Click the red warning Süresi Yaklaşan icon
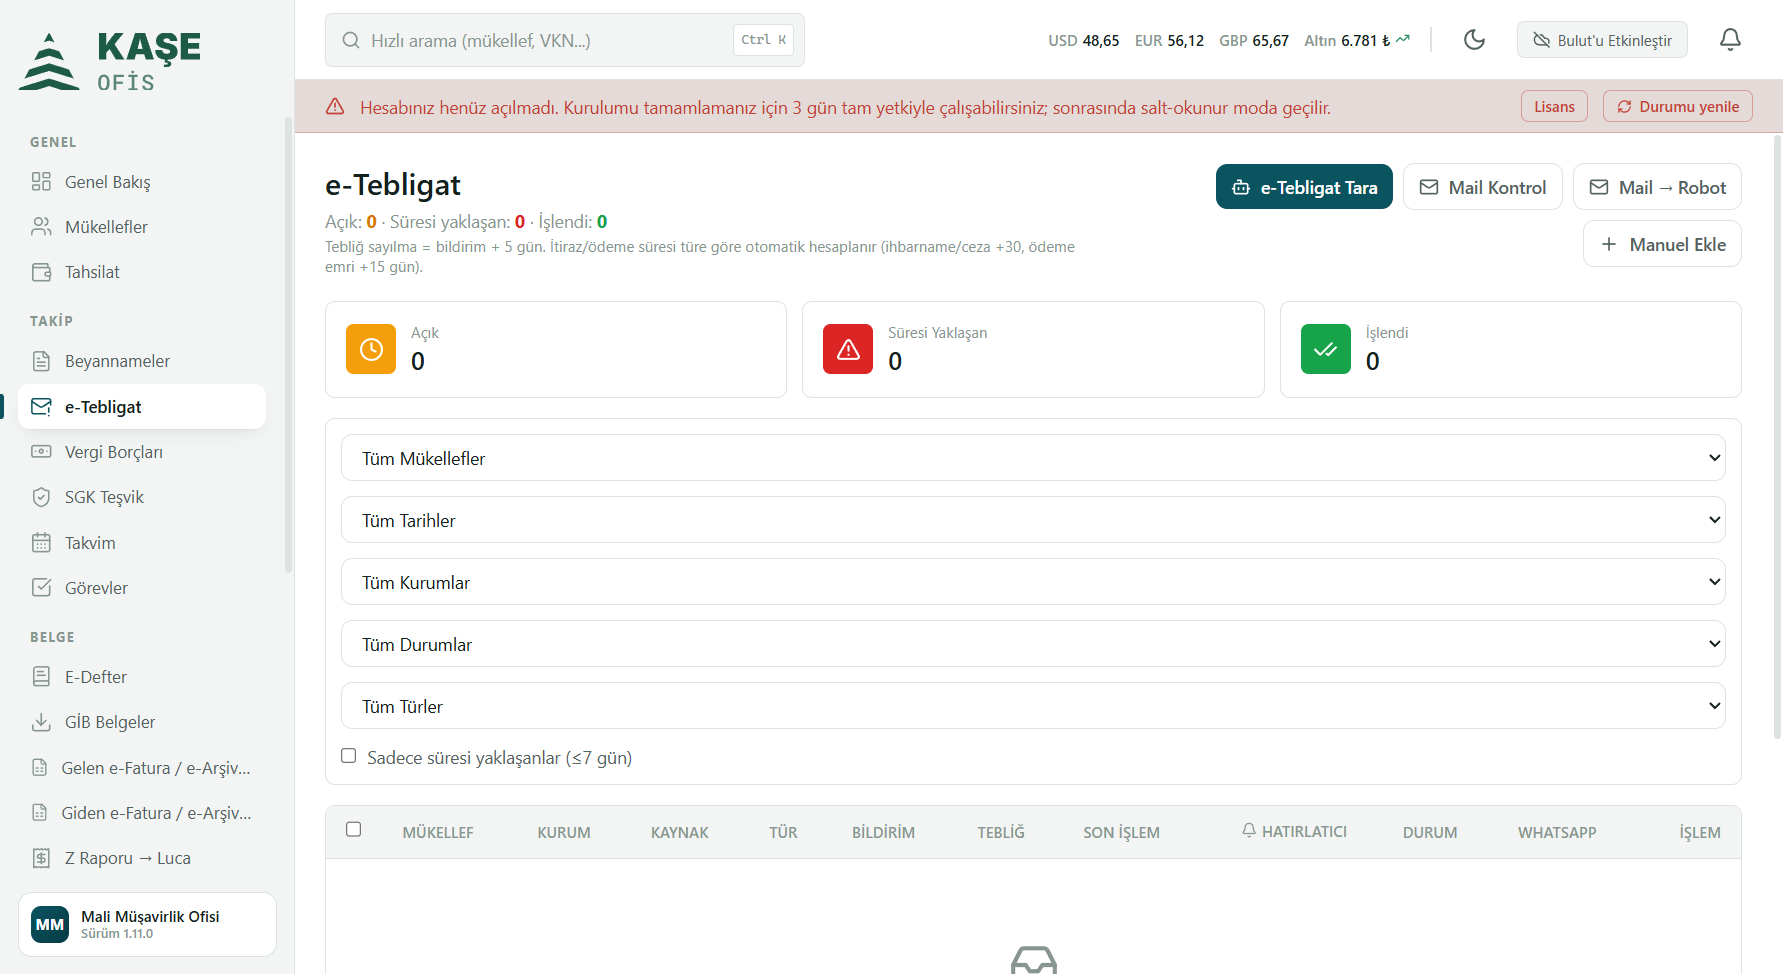Viewport: 1783px width, 974px height. click(x=848, y=349)
